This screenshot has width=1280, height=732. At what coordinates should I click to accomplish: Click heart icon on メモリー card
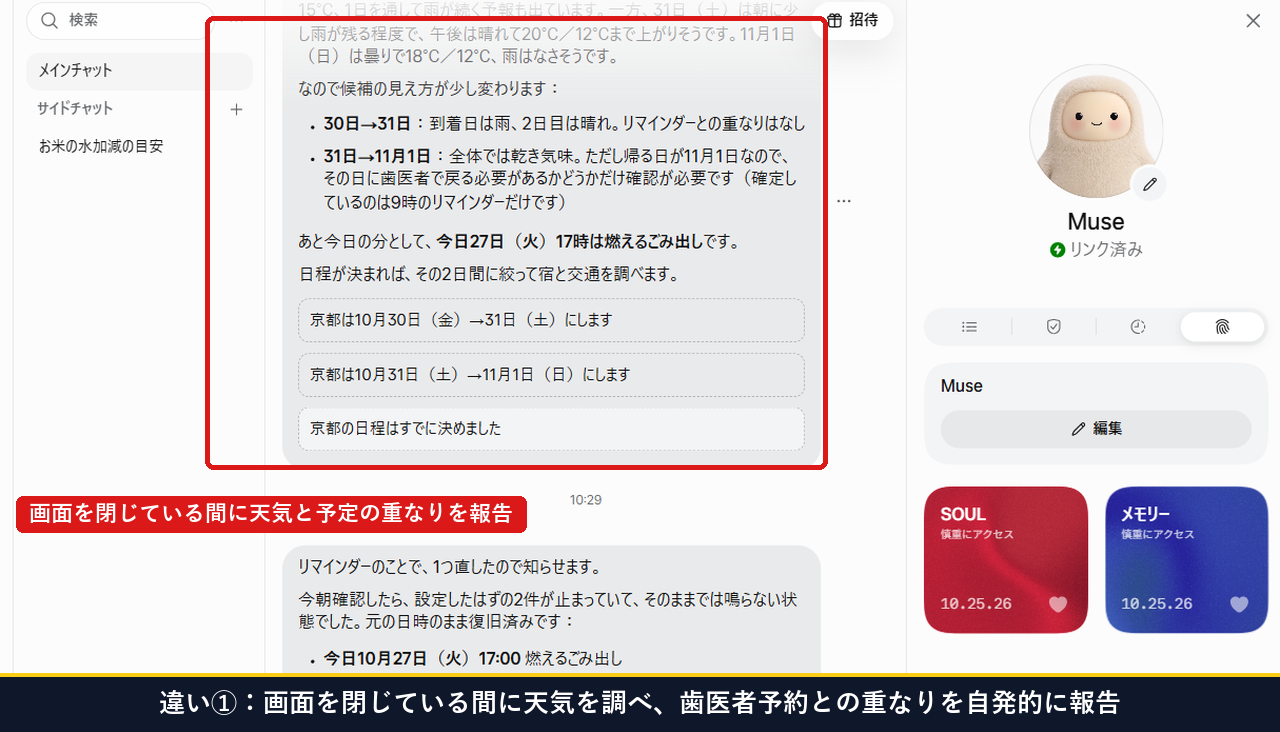[x=1239, y=604]
